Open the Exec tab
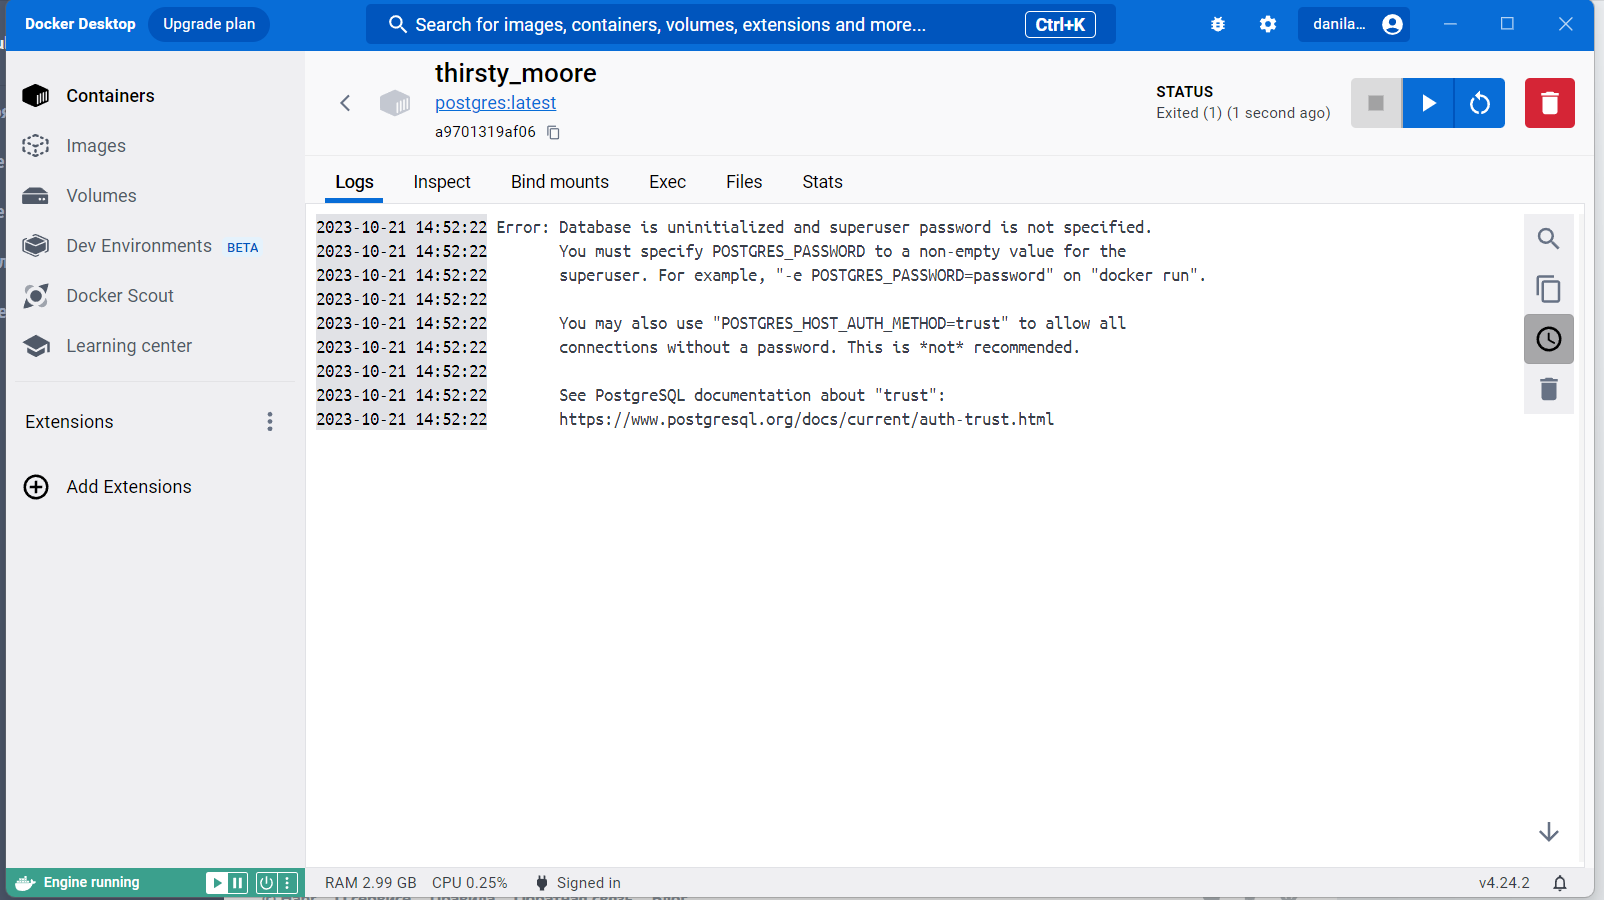Viewport: 1604px width, 900px height. point(667,182)
